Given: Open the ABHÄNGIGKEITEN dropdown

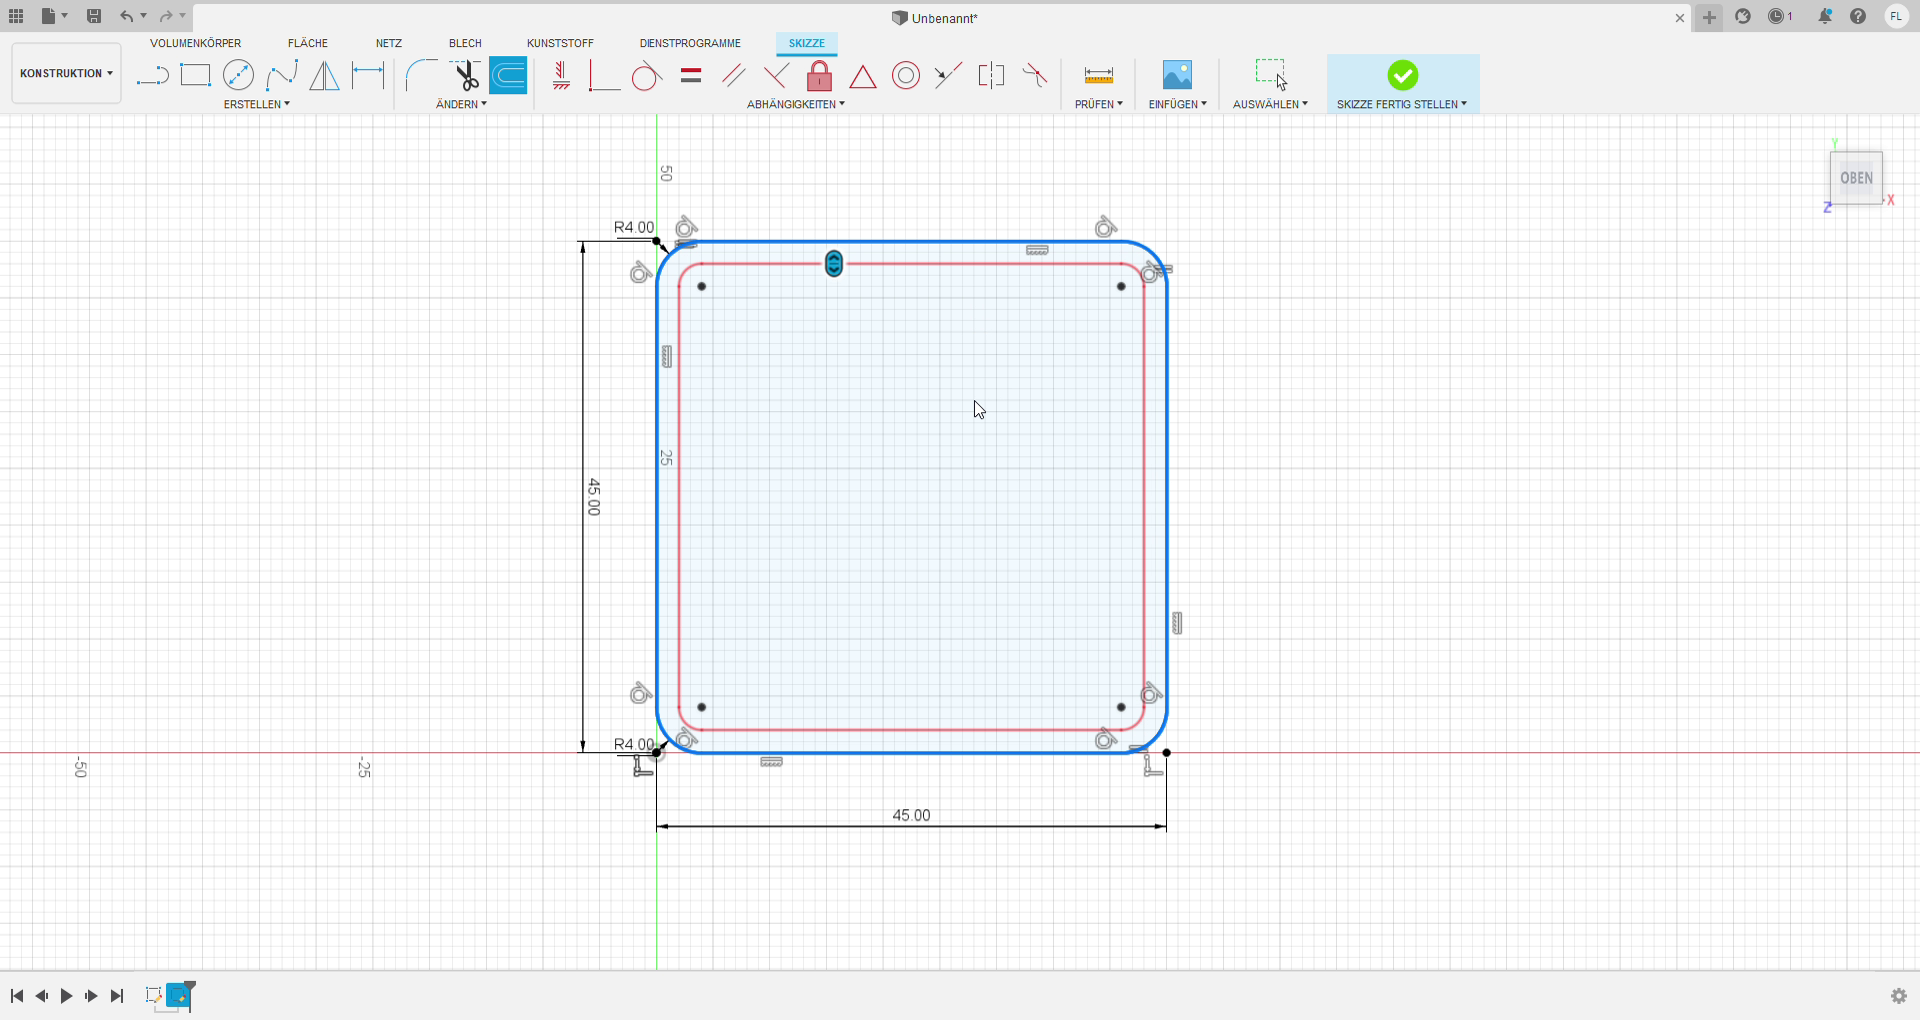Looking at the screenshot, I should tap(795, 104).
